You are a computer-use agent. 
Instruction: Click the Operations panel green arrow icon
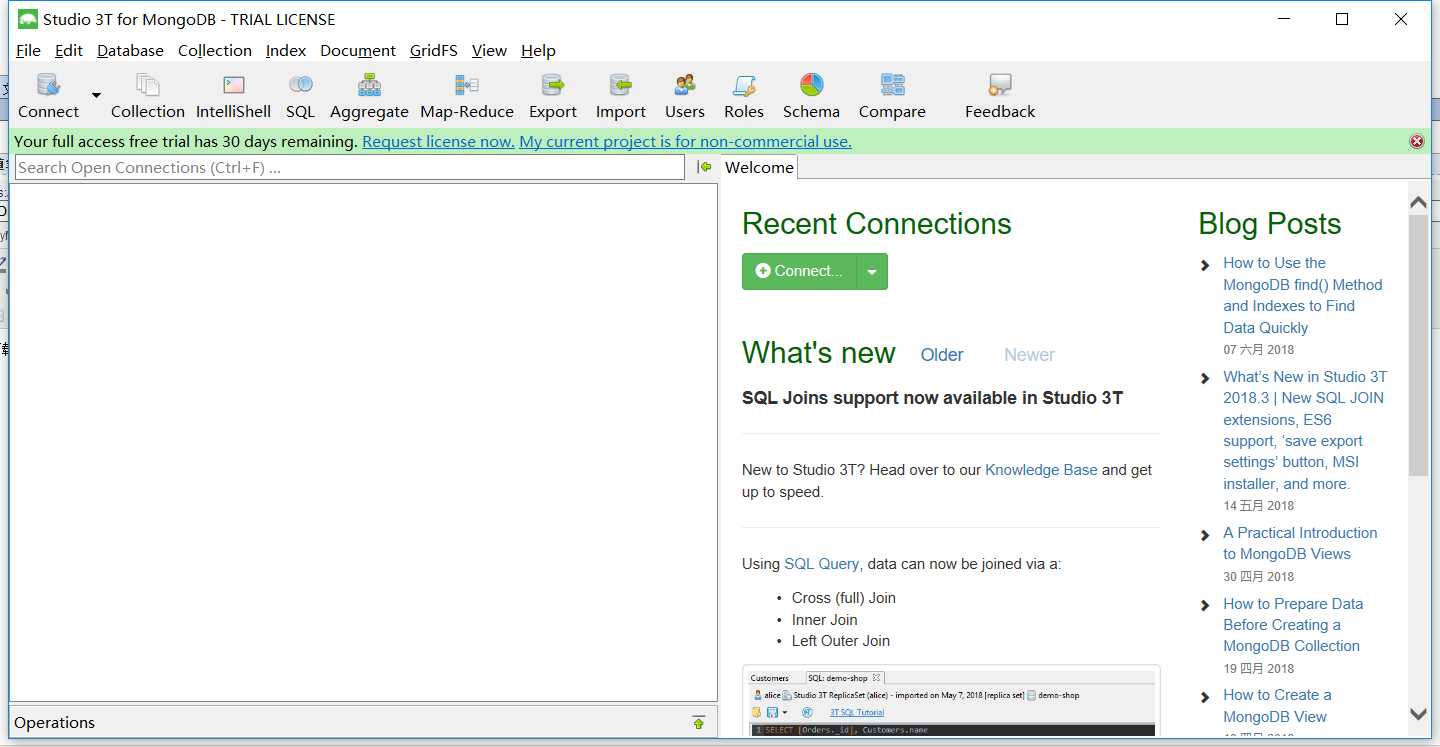698,723
